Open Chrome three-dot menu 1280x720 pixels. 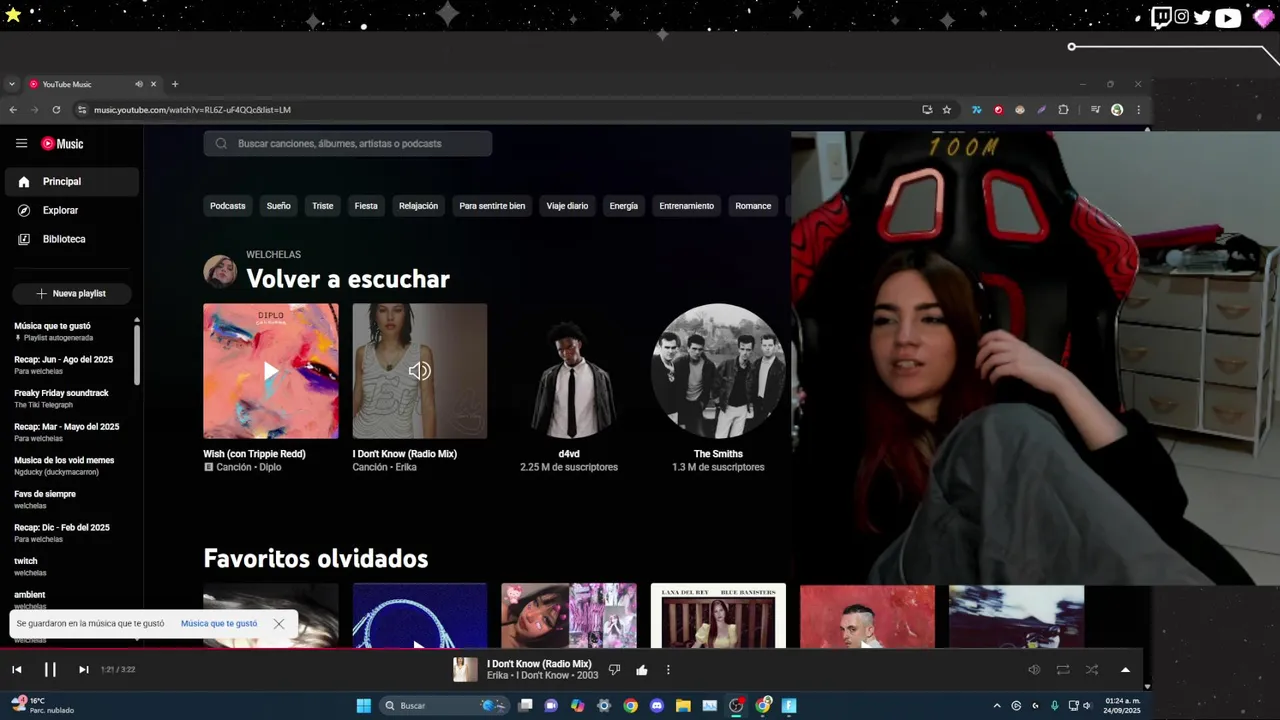pos(1138,110)
